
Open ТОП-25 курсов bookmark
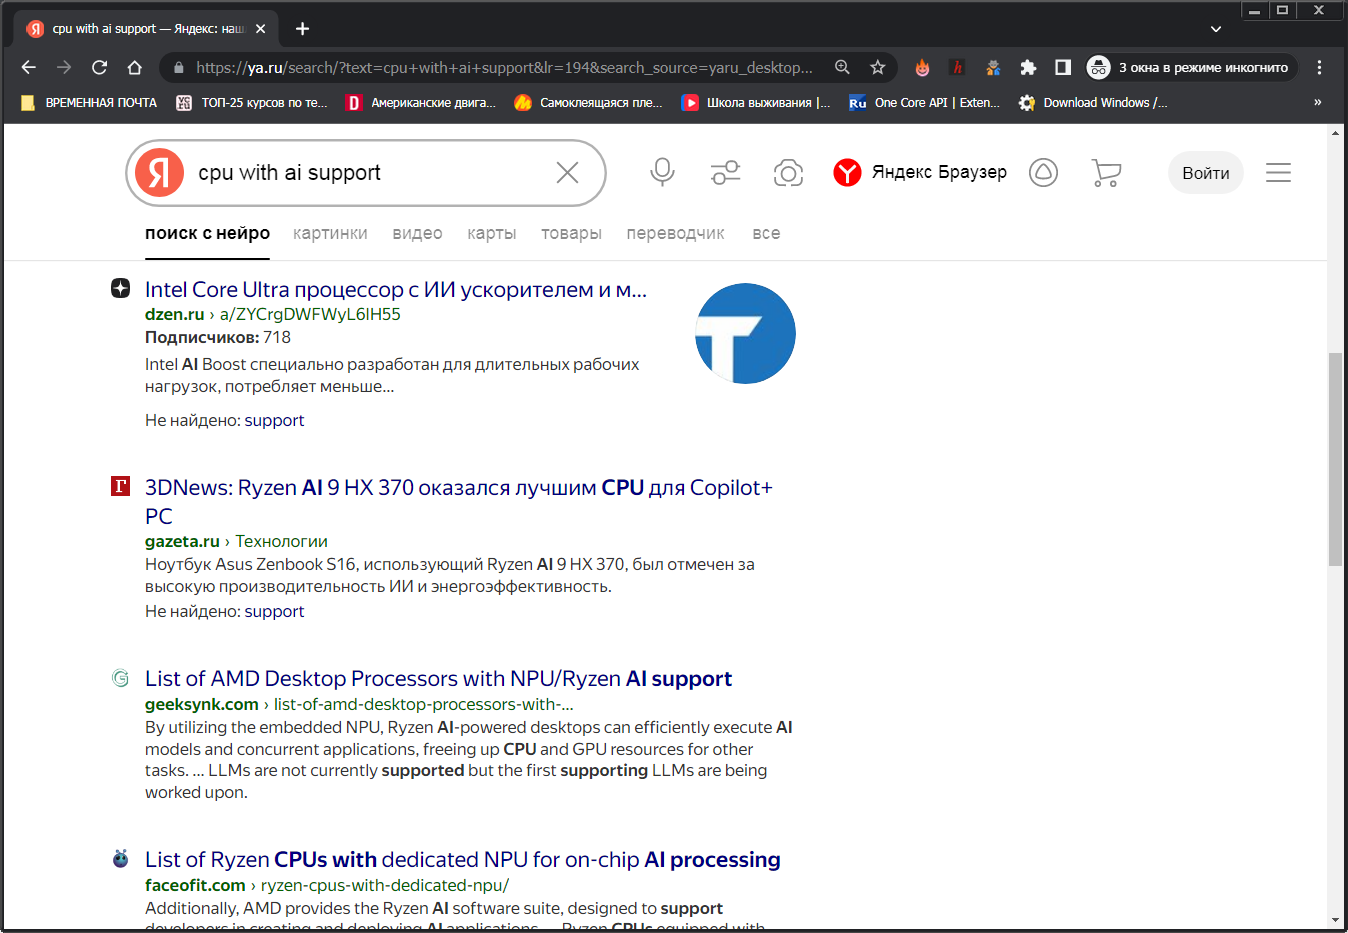252,102
